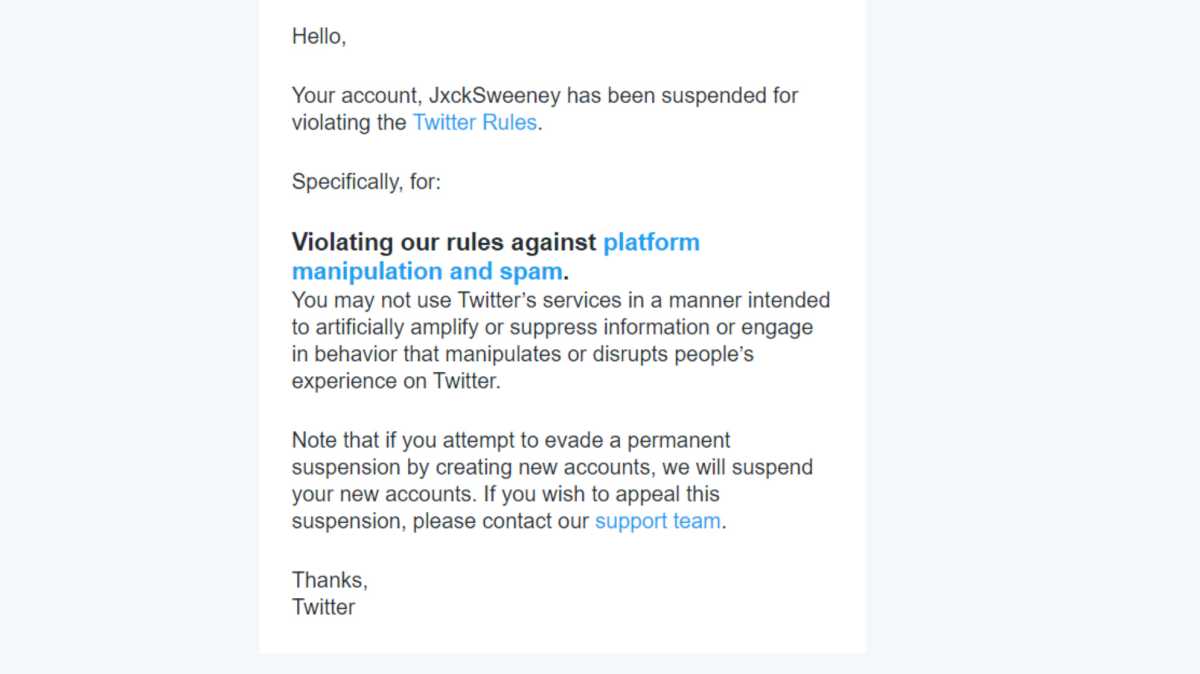Click the "Thanks," closing line
1200x674 pixels.
[x=330, y=579]
